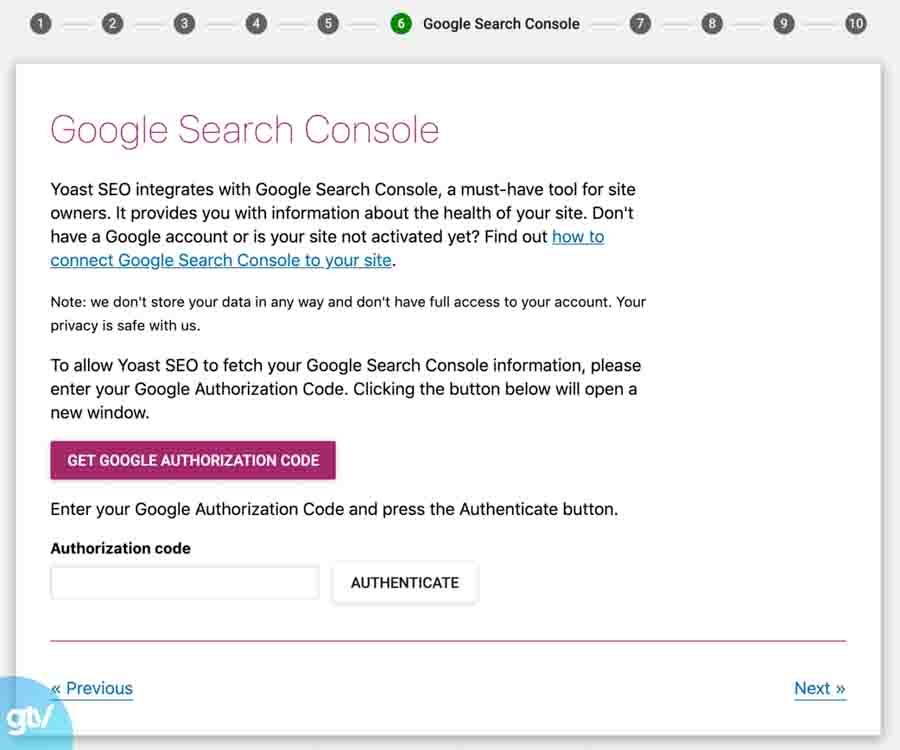
Task: Jump ahead to step 7
Action: tap(640, 21)
